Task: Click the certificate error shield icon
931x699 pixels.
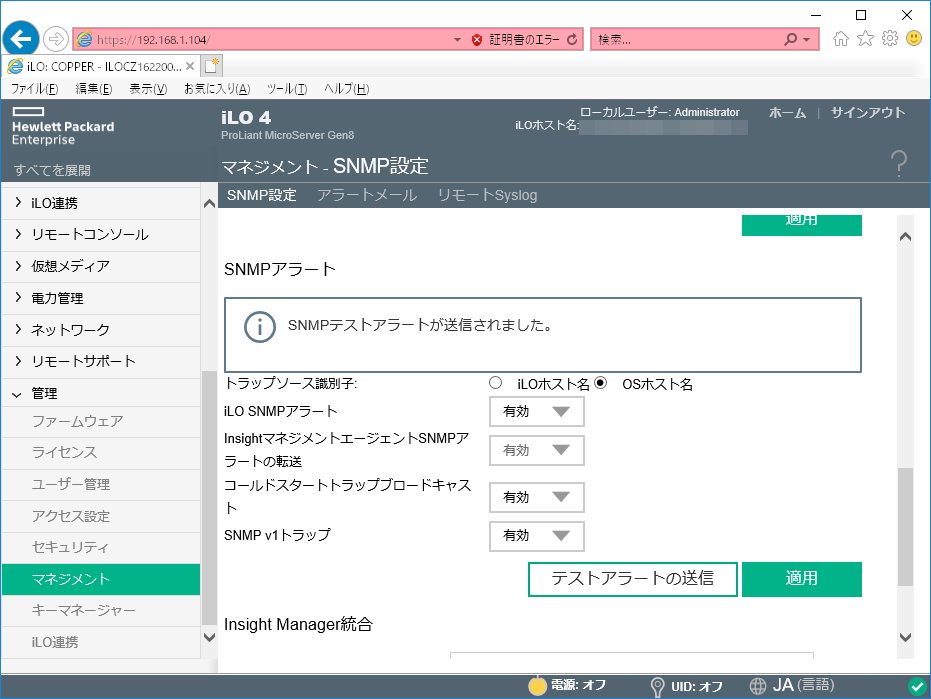Action: click(x=477, y=40)
